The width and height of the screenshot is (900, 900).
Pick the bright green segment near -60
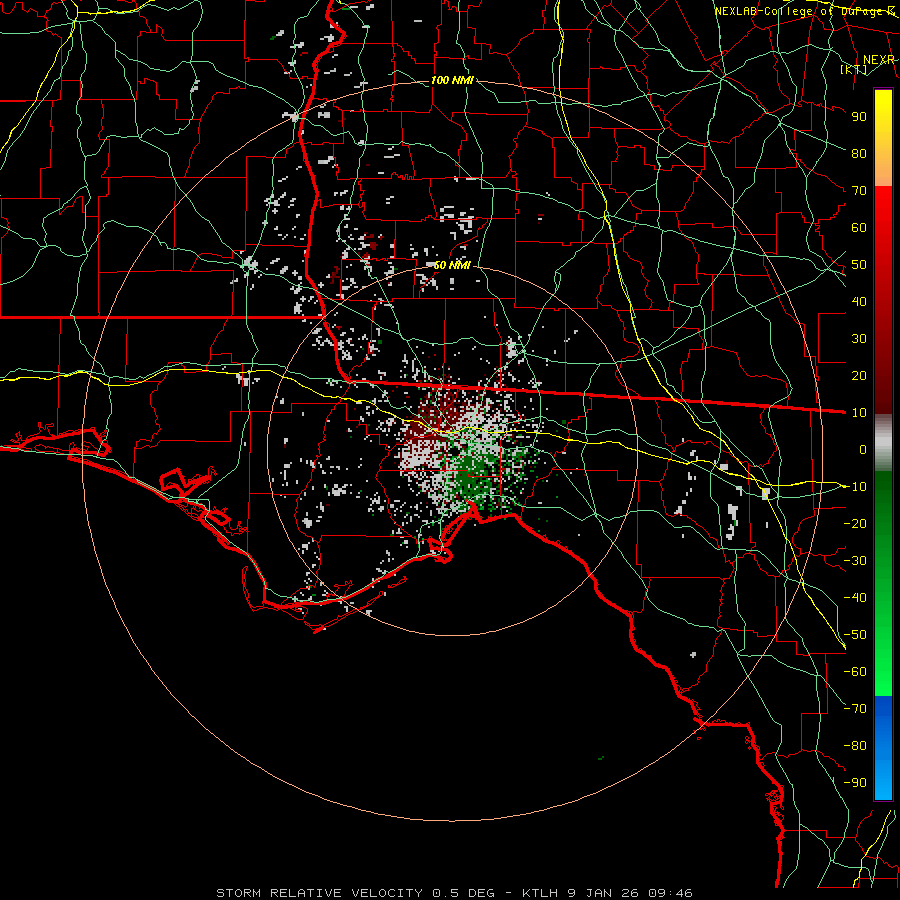883,674
